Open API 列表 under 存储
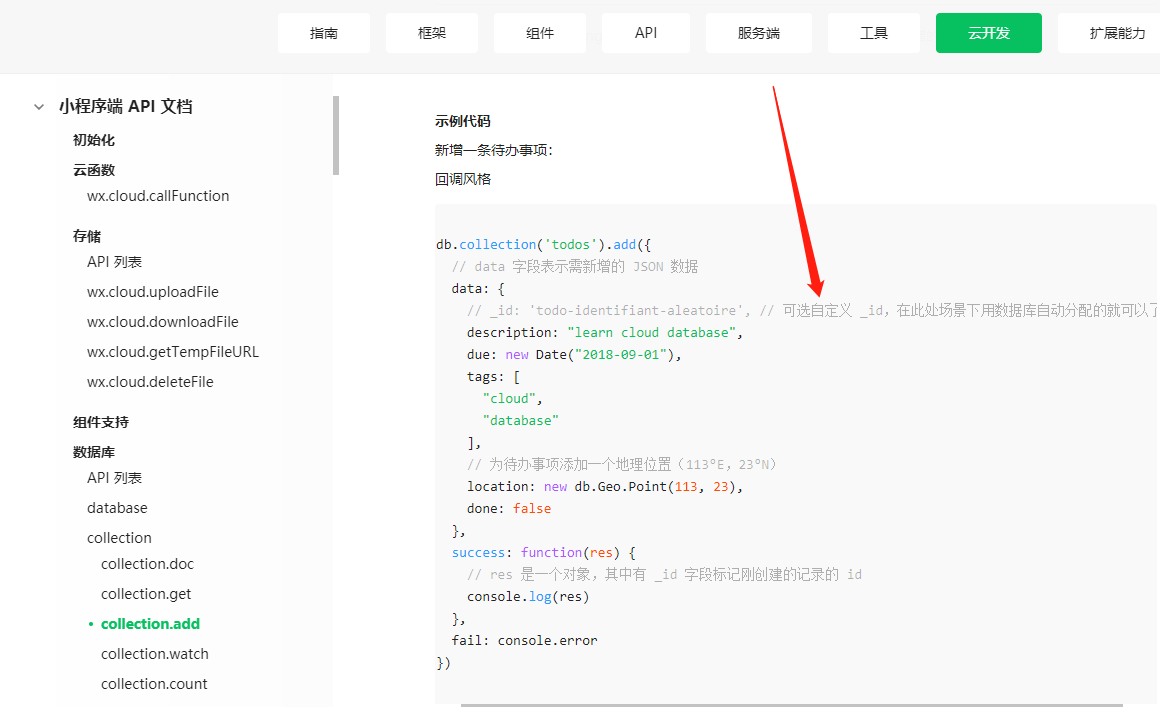 (115, 262)
